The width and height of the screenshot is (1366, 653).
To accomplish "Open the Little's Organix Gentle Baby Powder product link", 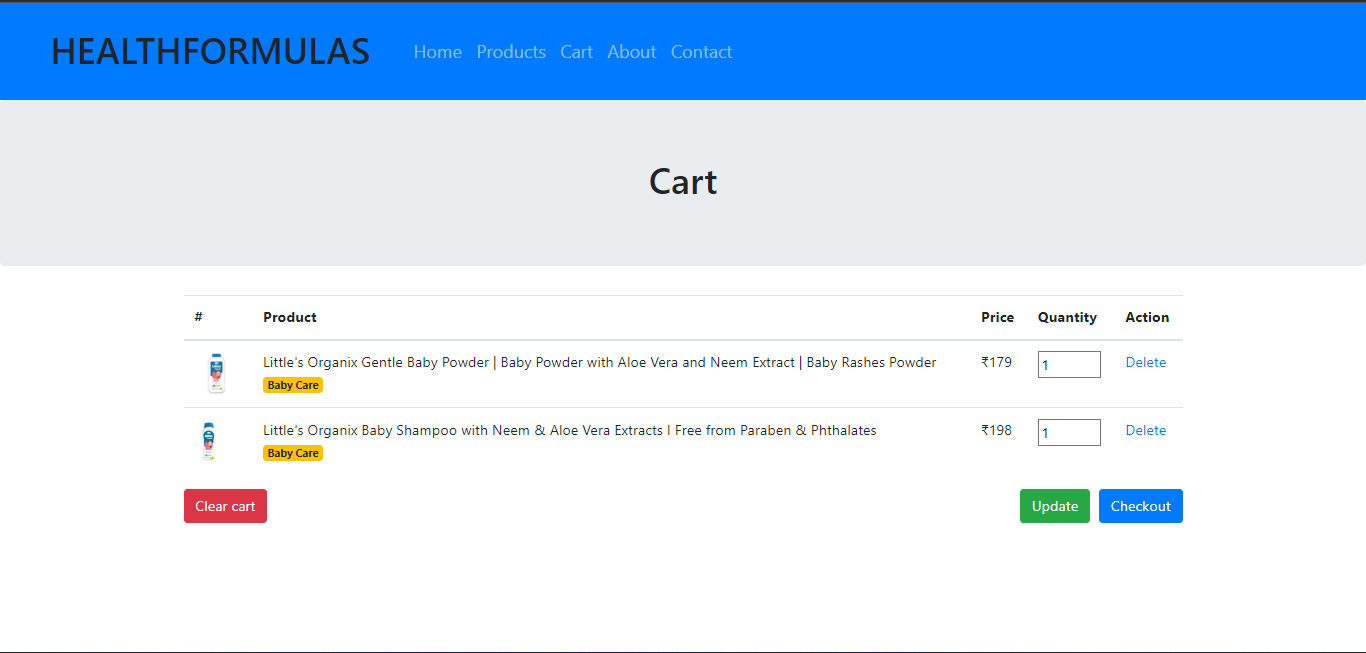I will point(599,362).
